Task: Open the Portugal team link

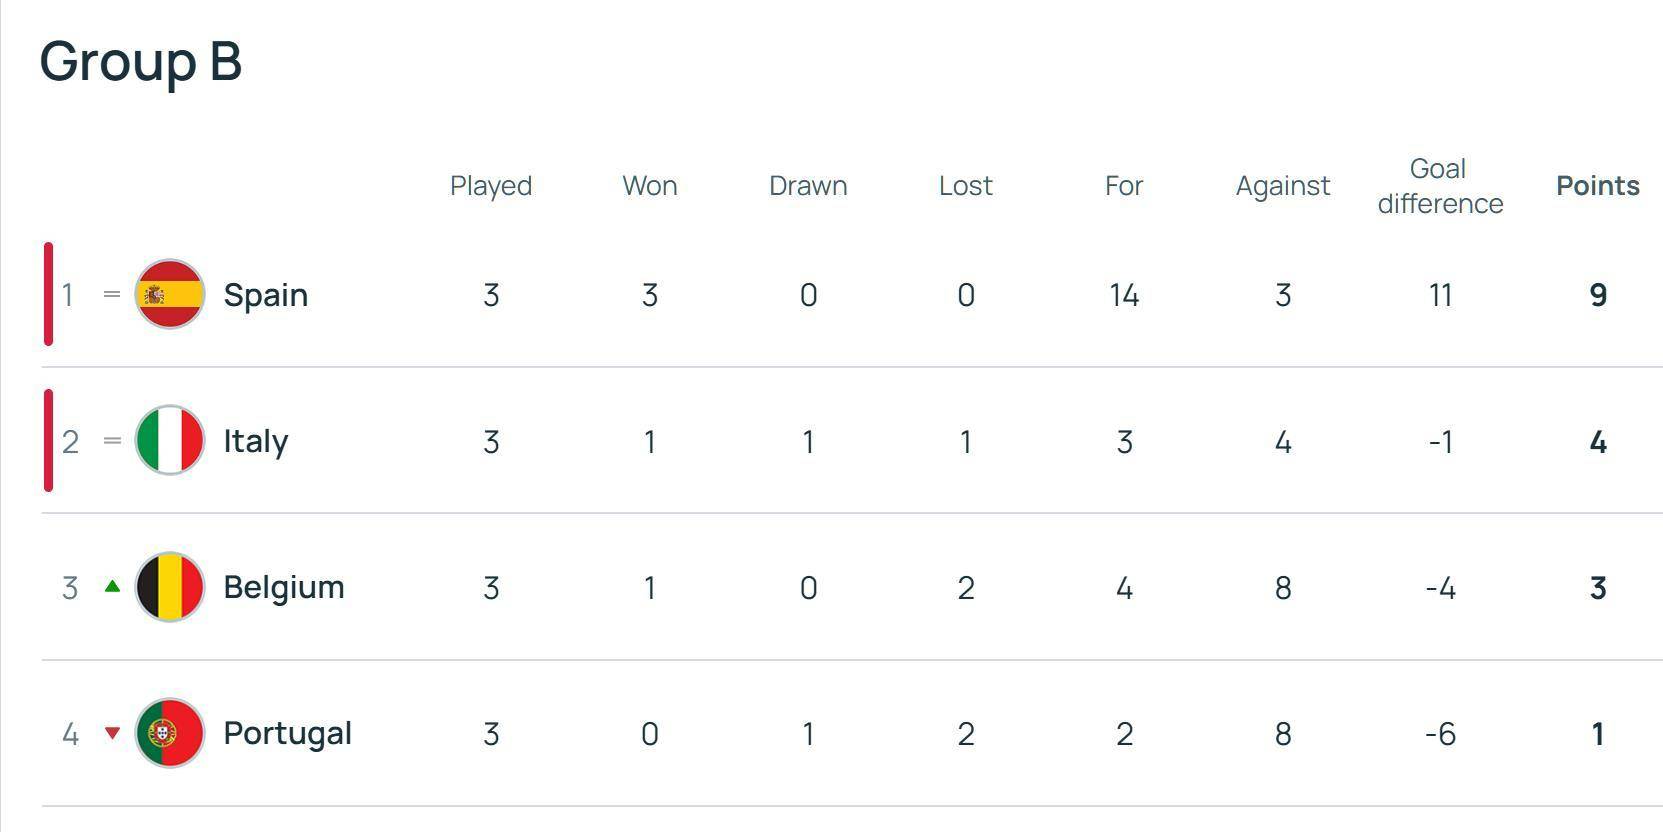Action: [x=287, y=733]
